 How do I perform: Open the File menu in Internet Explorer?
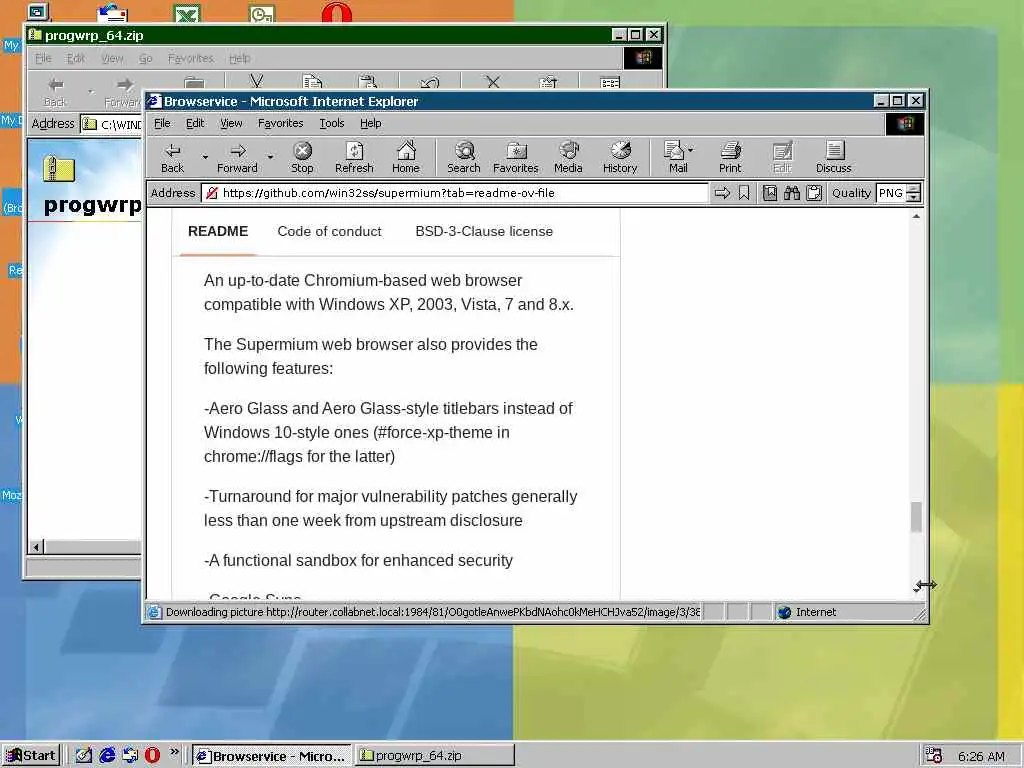162,123
